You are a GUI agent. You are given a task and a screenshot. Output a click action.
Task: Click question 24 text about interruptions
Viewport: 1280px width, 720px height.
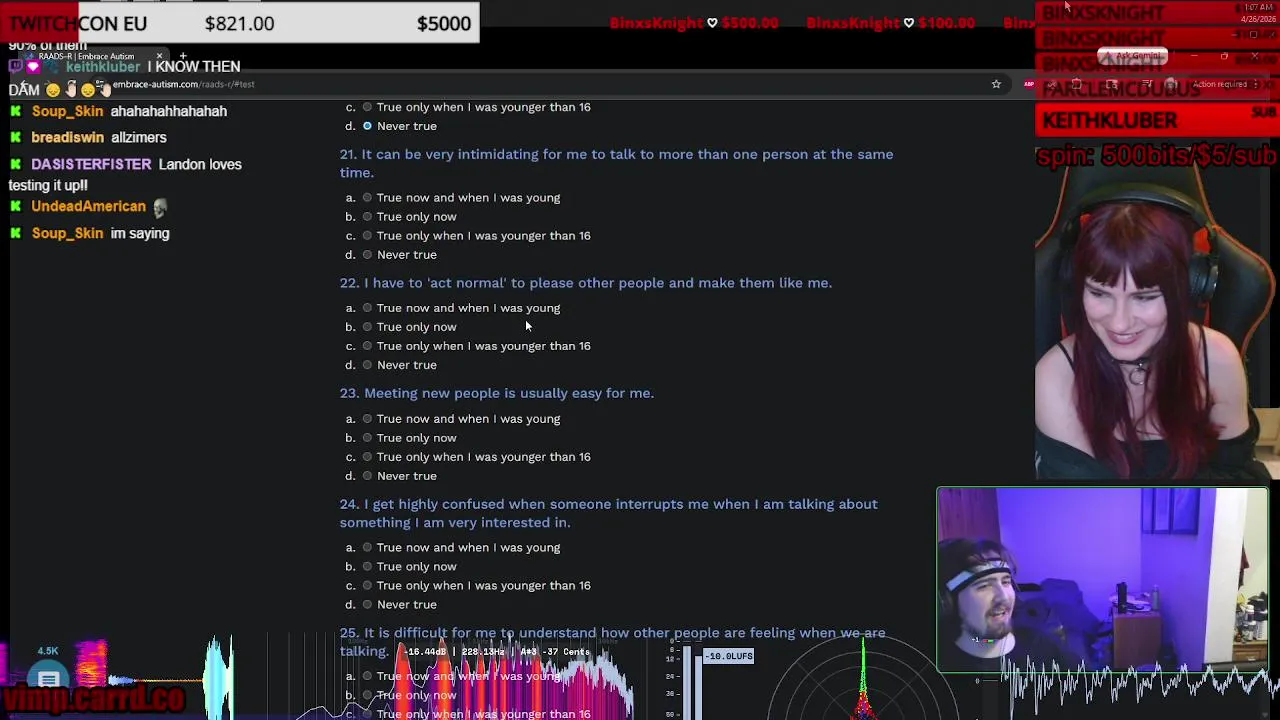click(608, 513)
